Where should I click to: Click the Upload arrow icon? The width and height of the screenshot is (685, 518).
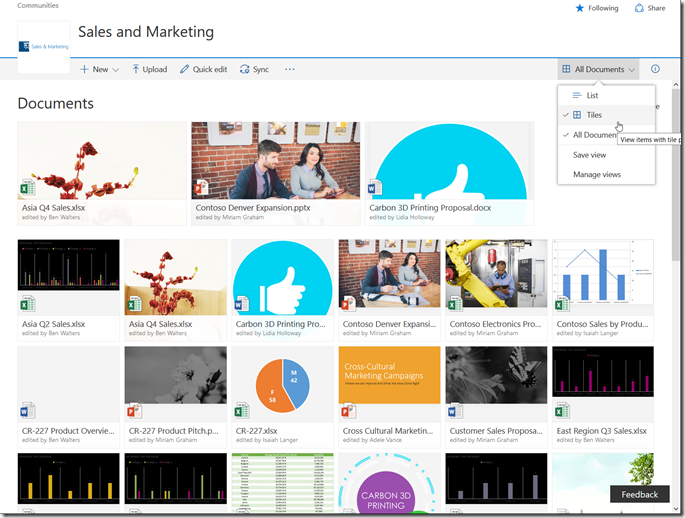(x=136, y=70)
